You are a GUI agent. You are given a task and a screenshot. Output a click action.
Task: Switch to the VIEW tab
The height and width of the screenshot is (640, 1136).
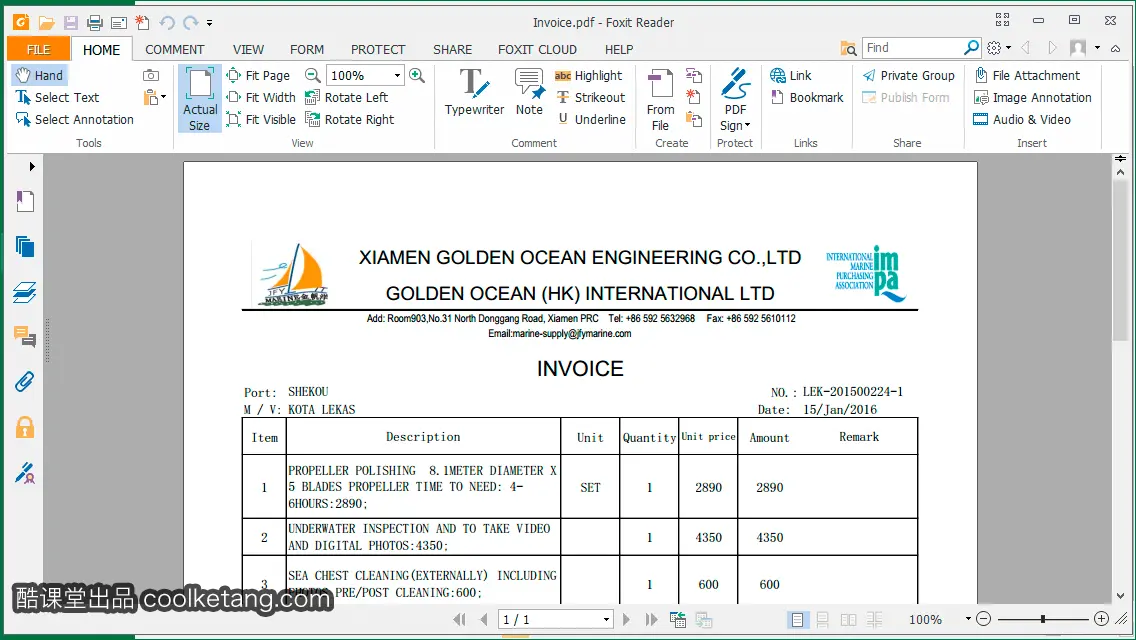pos(248,49)
